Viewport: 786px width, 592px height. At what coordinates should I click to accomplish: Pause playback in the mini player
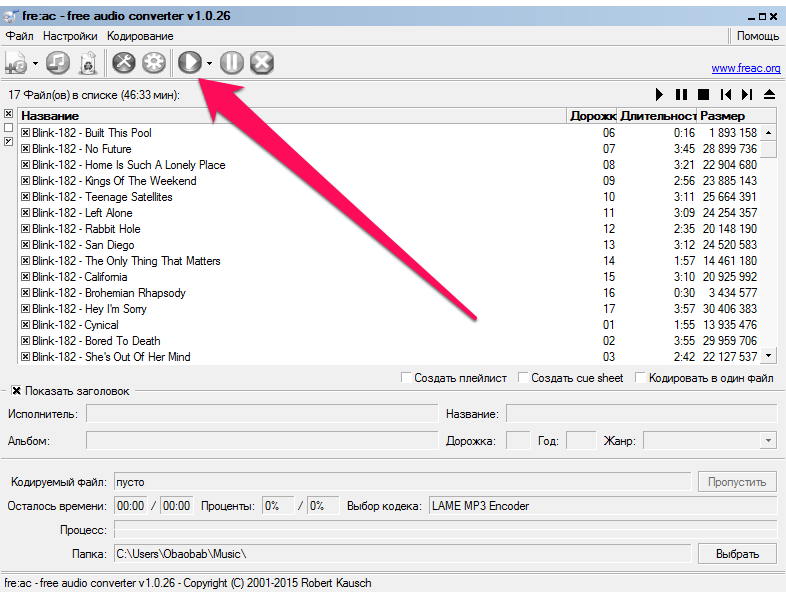pyautogui.click(x=681, y=94)
